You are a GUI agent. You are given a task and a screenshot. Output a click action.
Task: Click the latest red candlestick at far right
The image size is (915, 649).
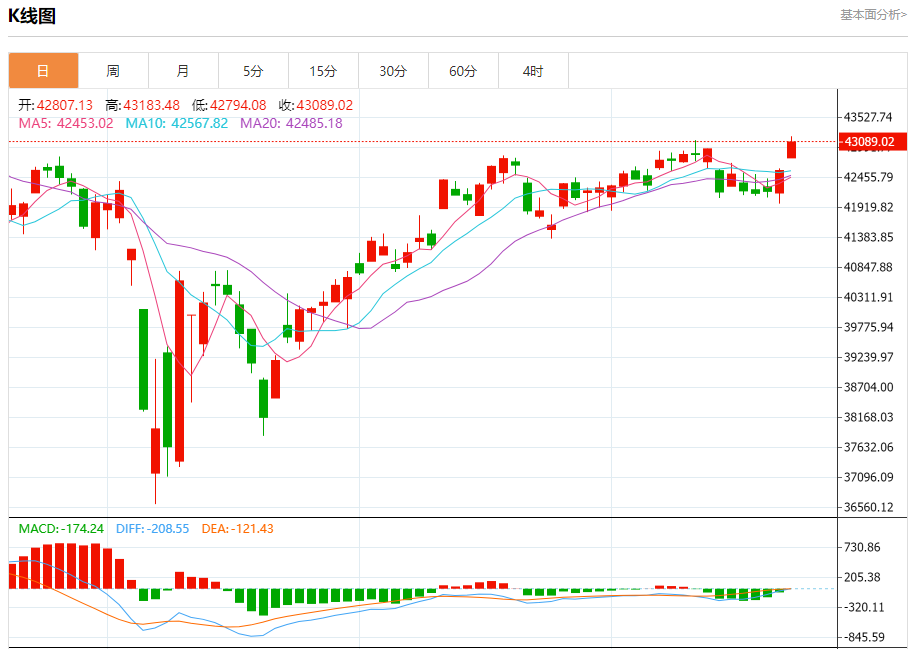791,149
